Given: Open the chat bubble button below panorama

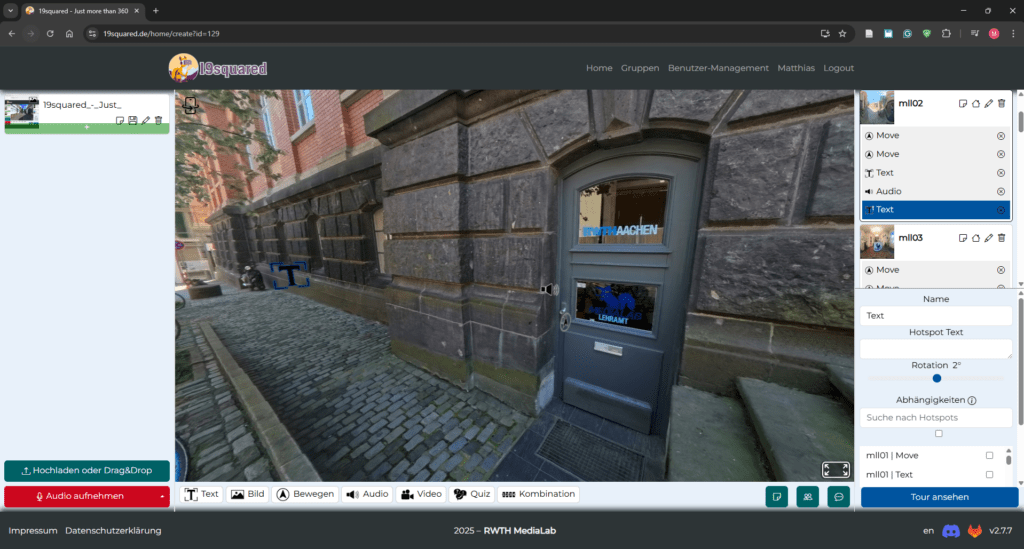Looking at the screenshot, I should tap(838, 496).
